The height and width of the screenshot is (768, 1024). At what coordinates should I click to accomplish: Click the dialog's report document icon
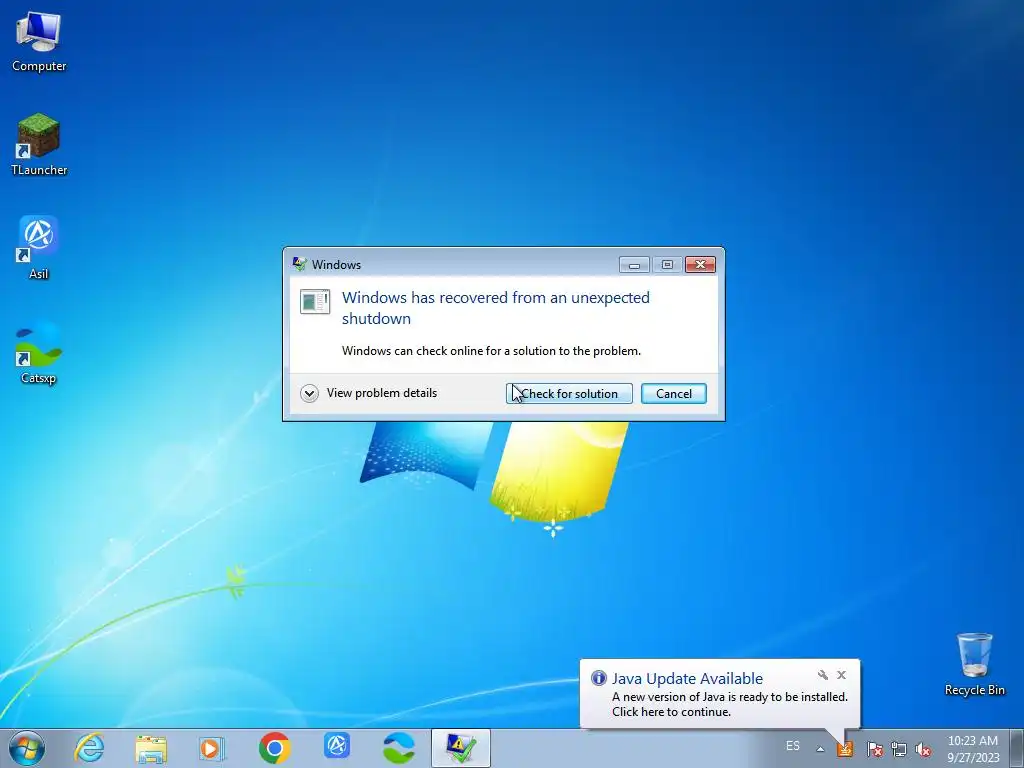tap(315, 302)
